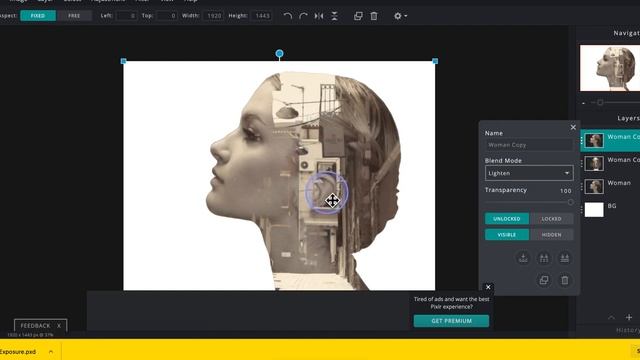Click the trash icon in the top toolbar
This screenshot has height=360, width=640.
(x=374, y=16)
